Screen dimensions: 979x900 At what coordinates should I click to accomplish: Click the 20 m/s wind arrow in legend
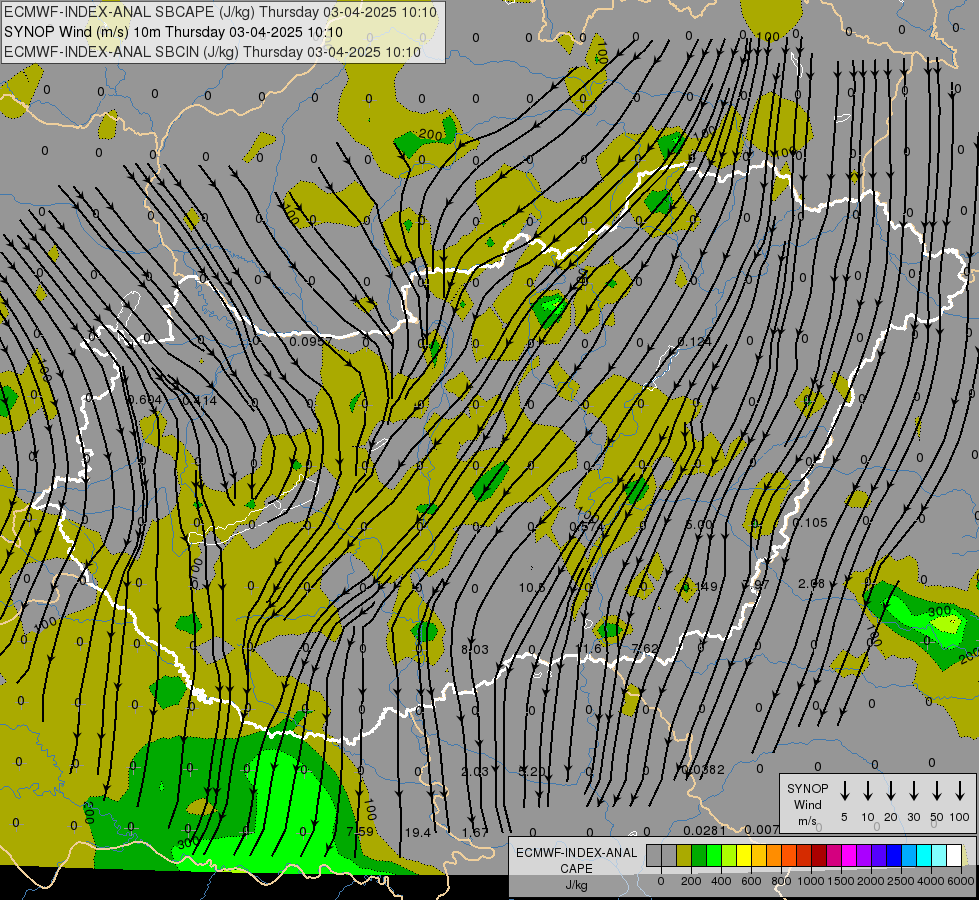890,791
